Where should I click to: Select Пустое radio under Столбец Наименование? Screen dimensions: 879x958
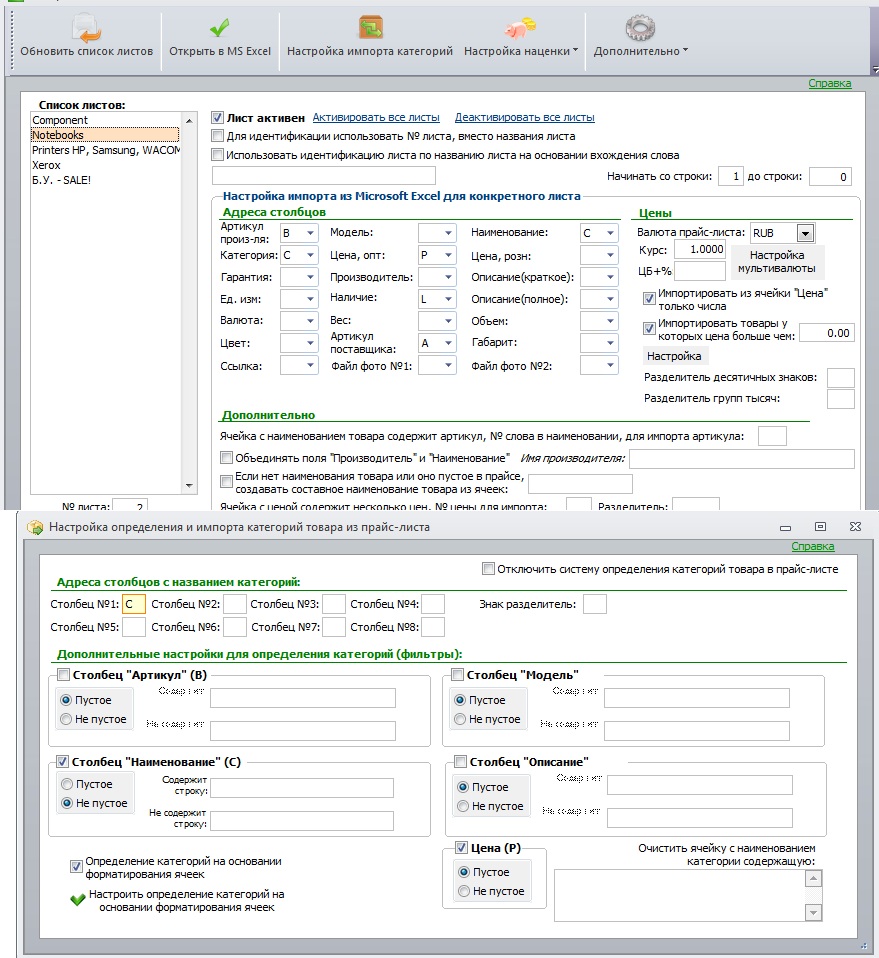pos(67,784)
